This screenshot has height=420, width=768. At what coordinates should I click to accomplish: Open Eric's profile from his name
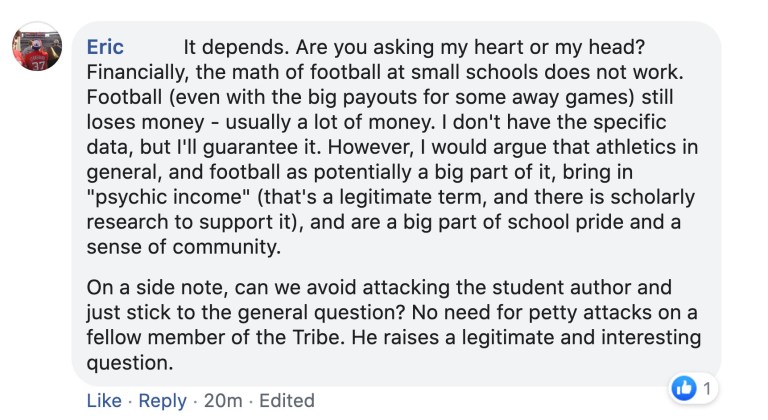point(105,47)
